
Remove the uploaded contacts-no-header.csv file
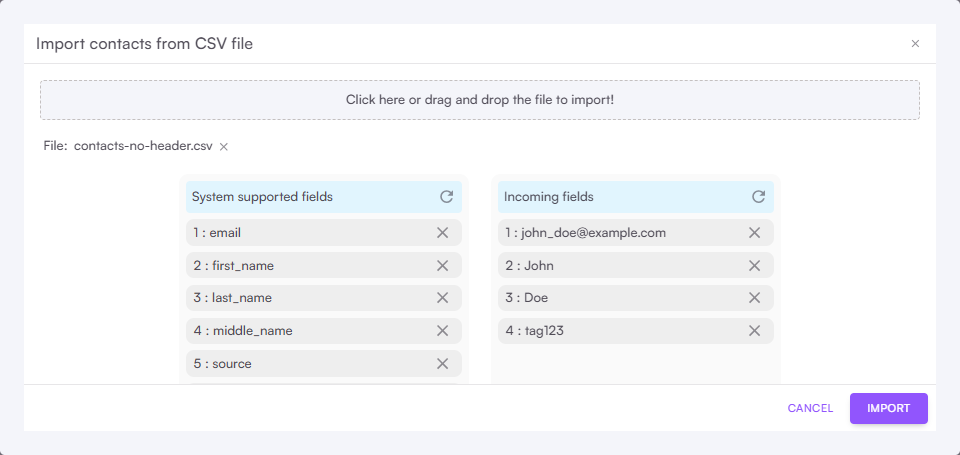click(x=224, y=146)
